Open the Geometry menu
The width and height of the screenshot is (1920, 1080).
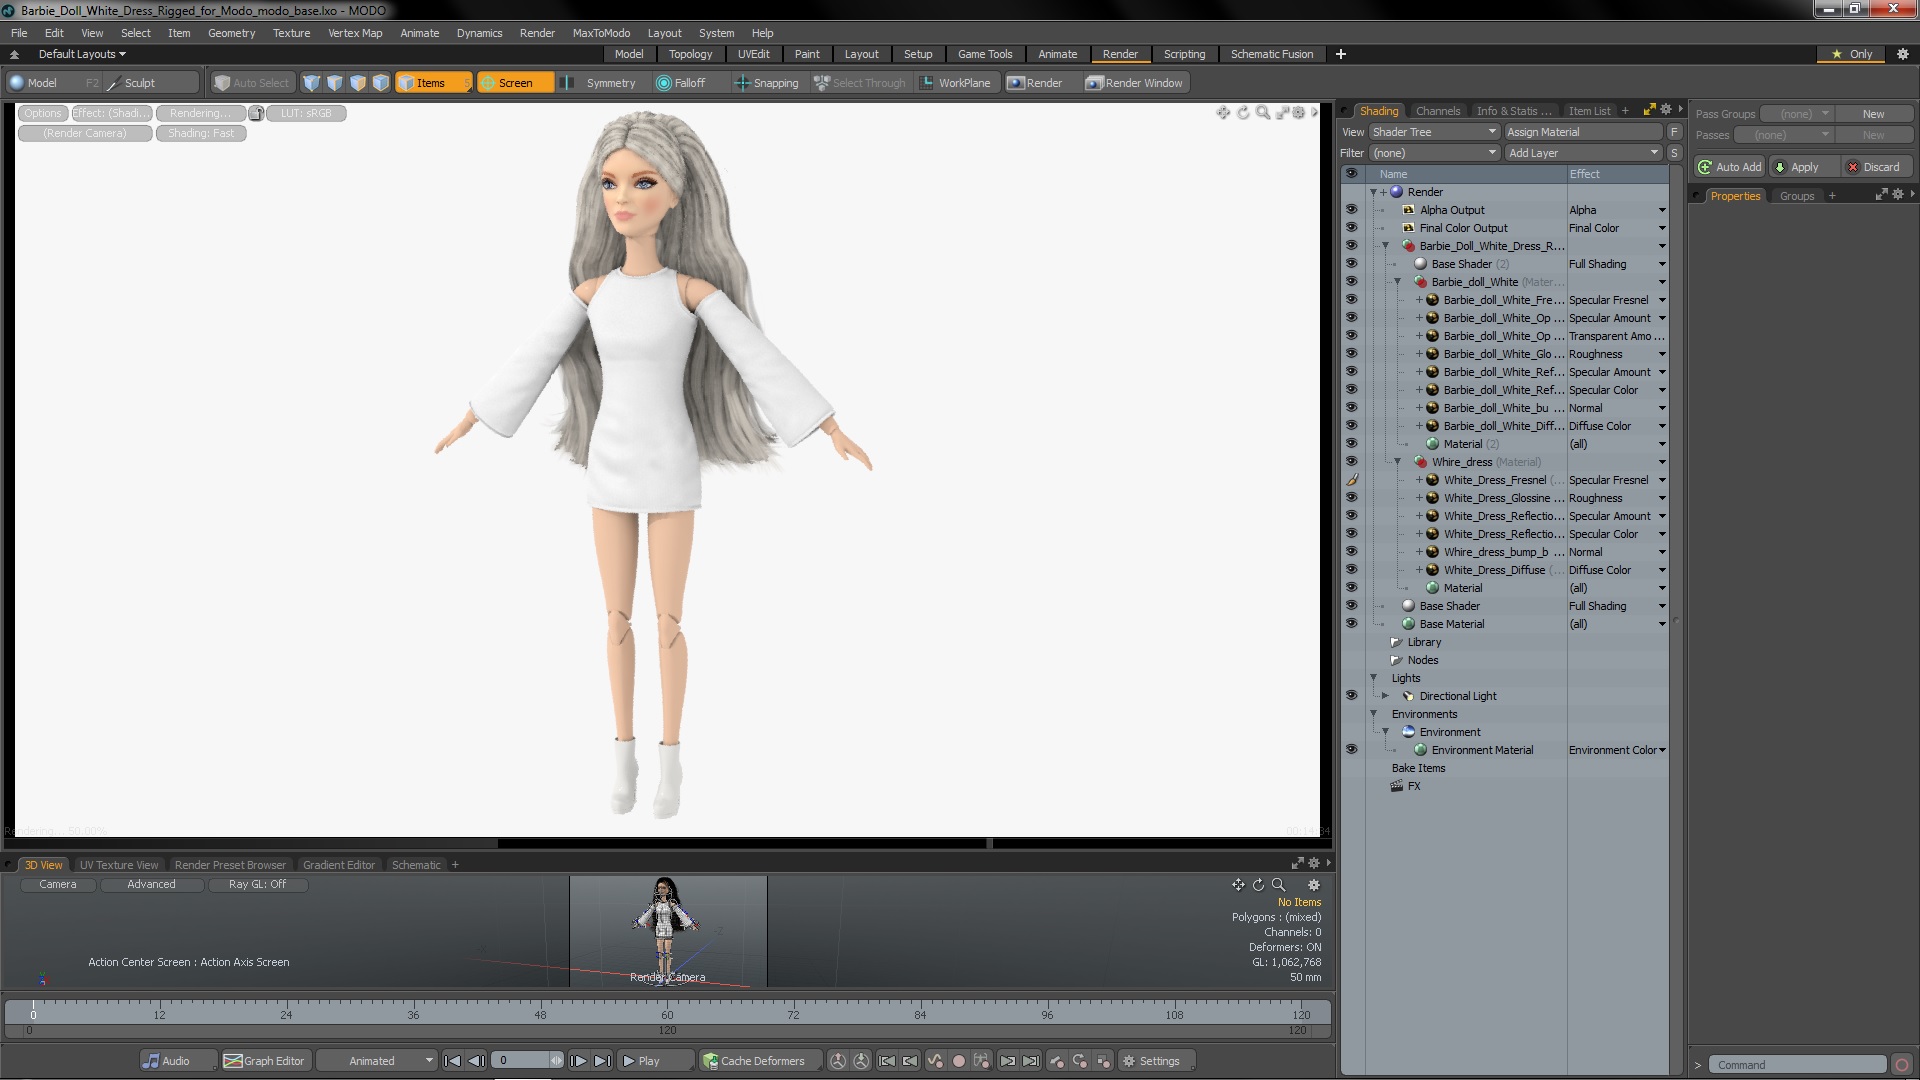click(x=231, y=33)
